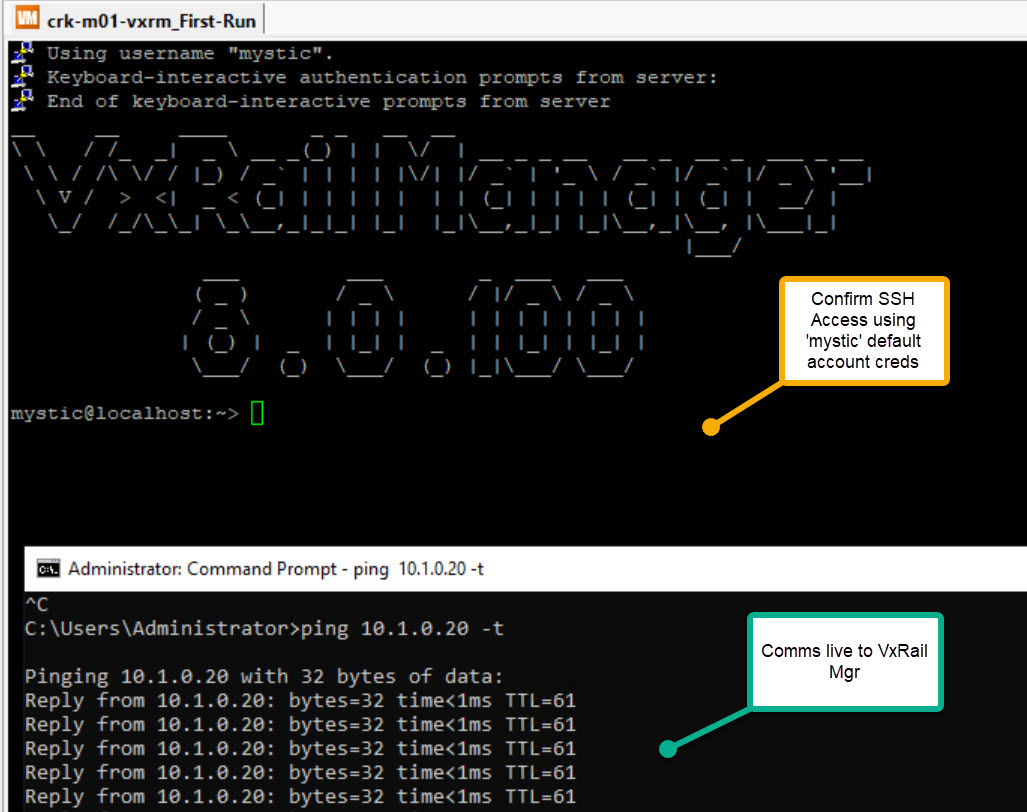Click the 'Confirm SSH Access' callout box
The height and width of the screenshot is (812, 1027).
coord(862,330)
